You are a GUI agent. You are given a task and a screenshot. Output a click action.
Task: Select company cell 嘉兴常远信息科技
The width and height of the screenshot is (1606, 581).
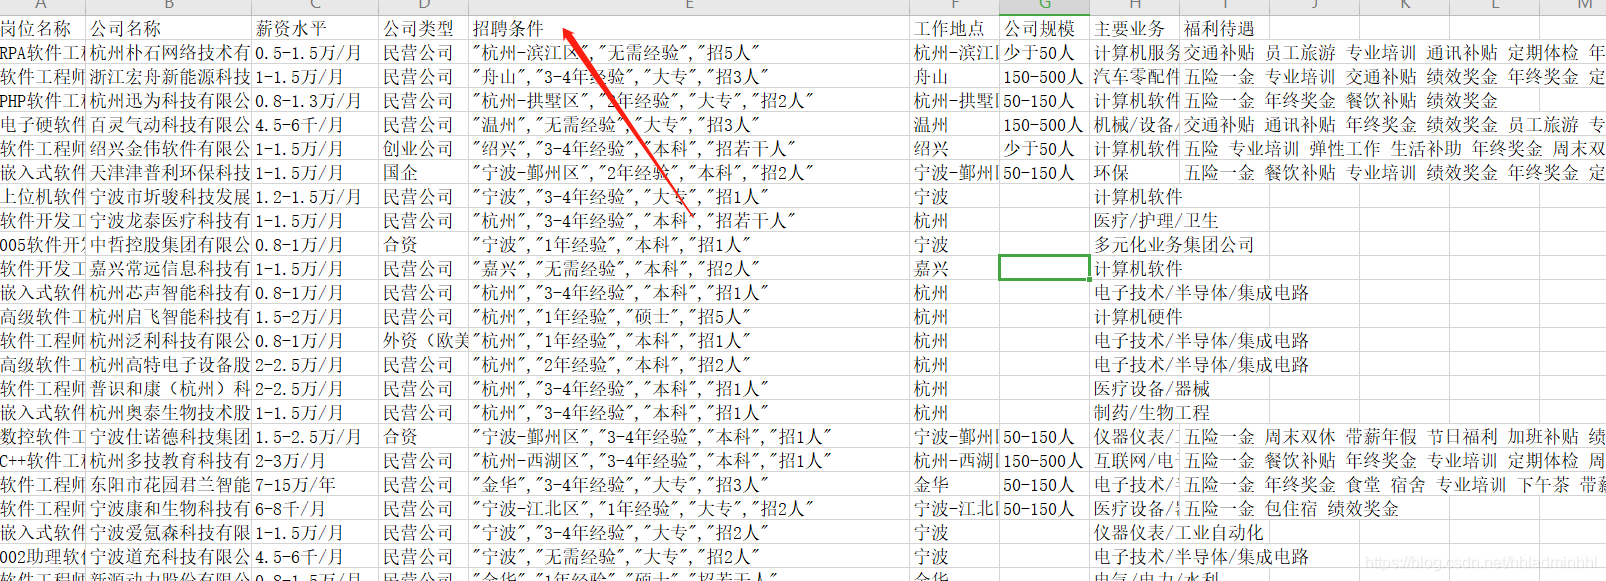(x=169, y=269)
